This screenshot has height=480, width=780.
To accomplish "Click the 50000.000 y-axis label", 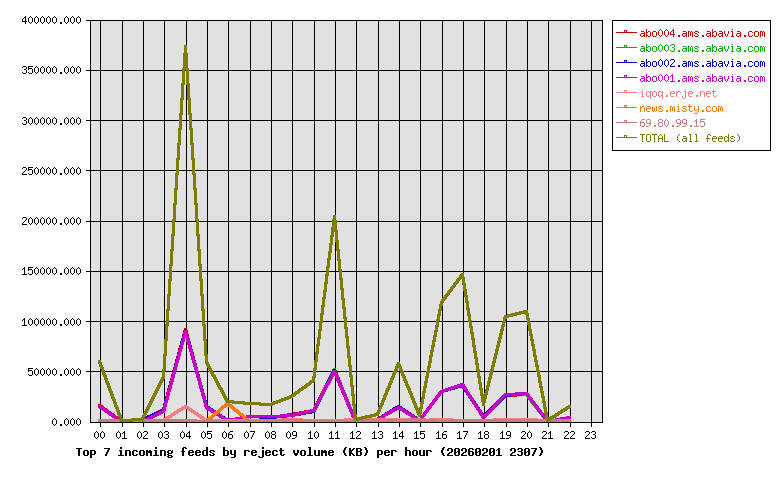I will point(54,372).
